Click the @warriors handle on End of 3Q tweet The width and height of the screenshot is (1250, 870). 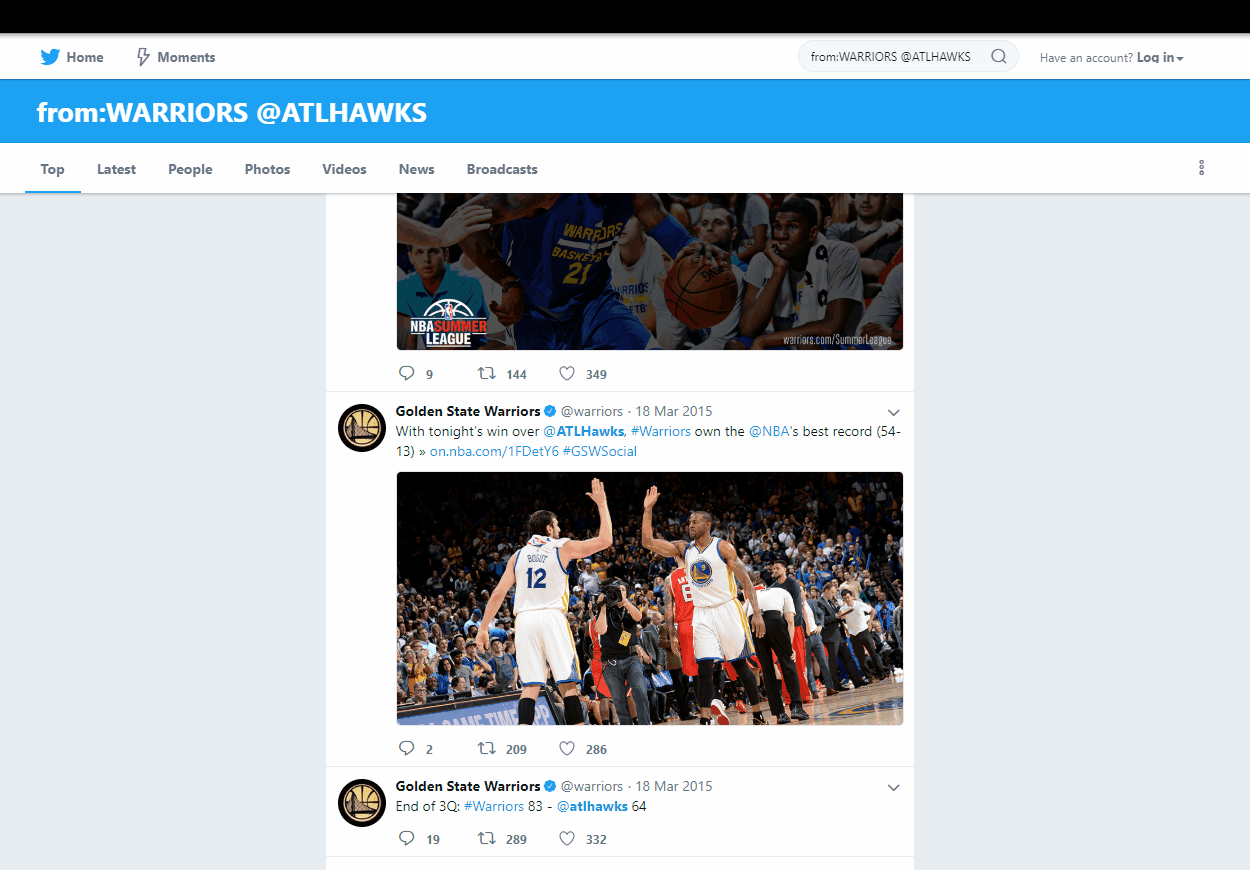pos(591,786)
